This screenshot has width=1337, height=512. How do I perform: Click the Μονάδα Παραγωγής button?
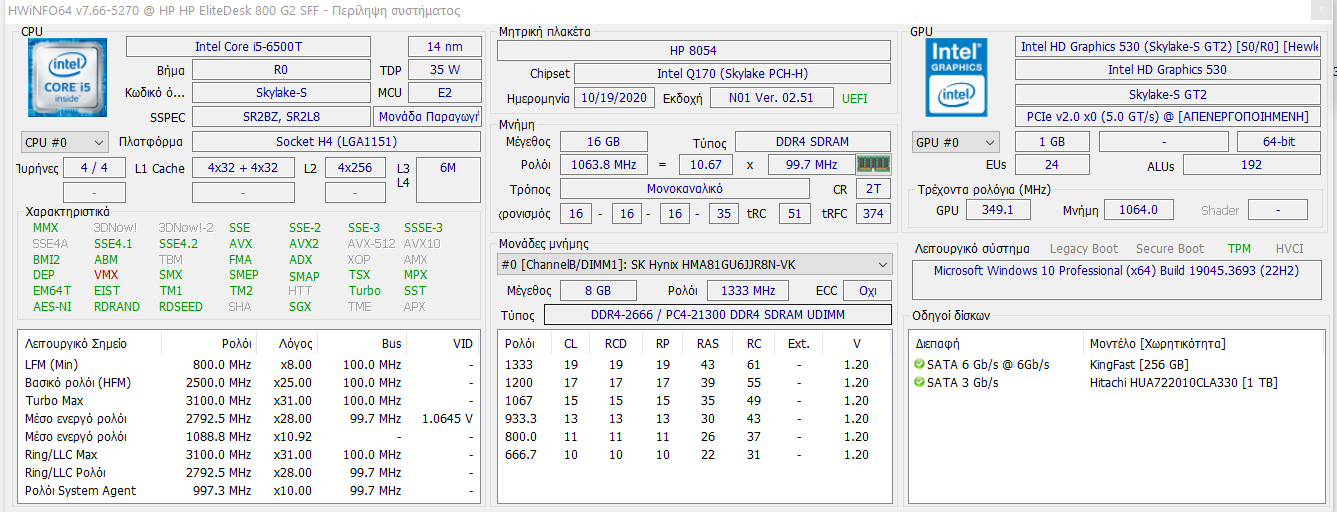(428, 117)
